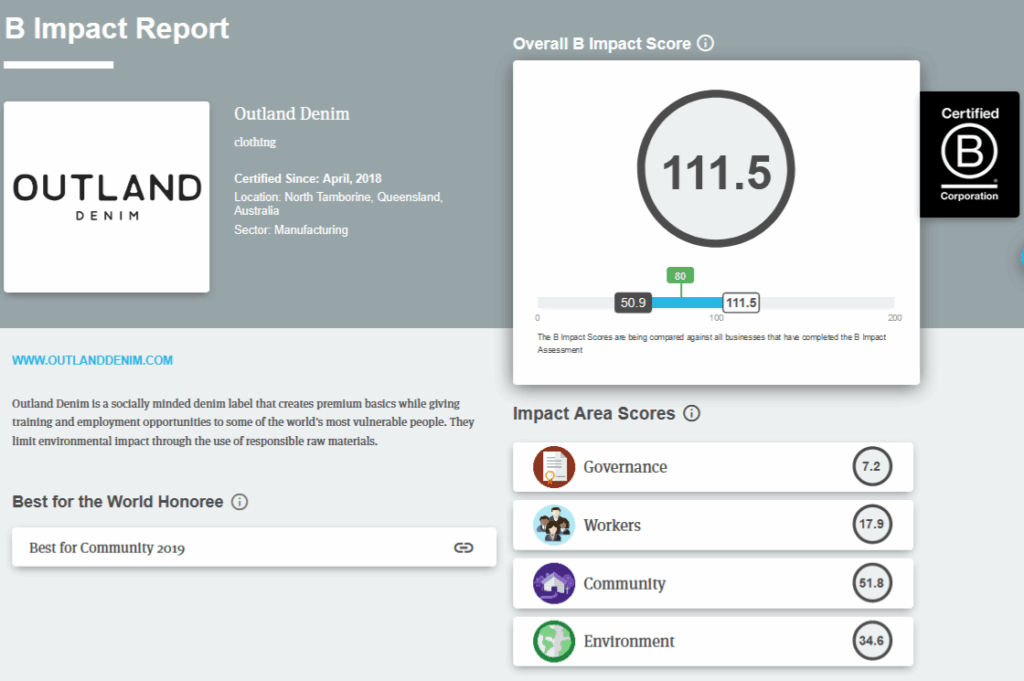Image resolution: width=1024 pixels, height=681 pixels.
Task: Click the Governance 7.2 score badge
Action: (872, 466)
